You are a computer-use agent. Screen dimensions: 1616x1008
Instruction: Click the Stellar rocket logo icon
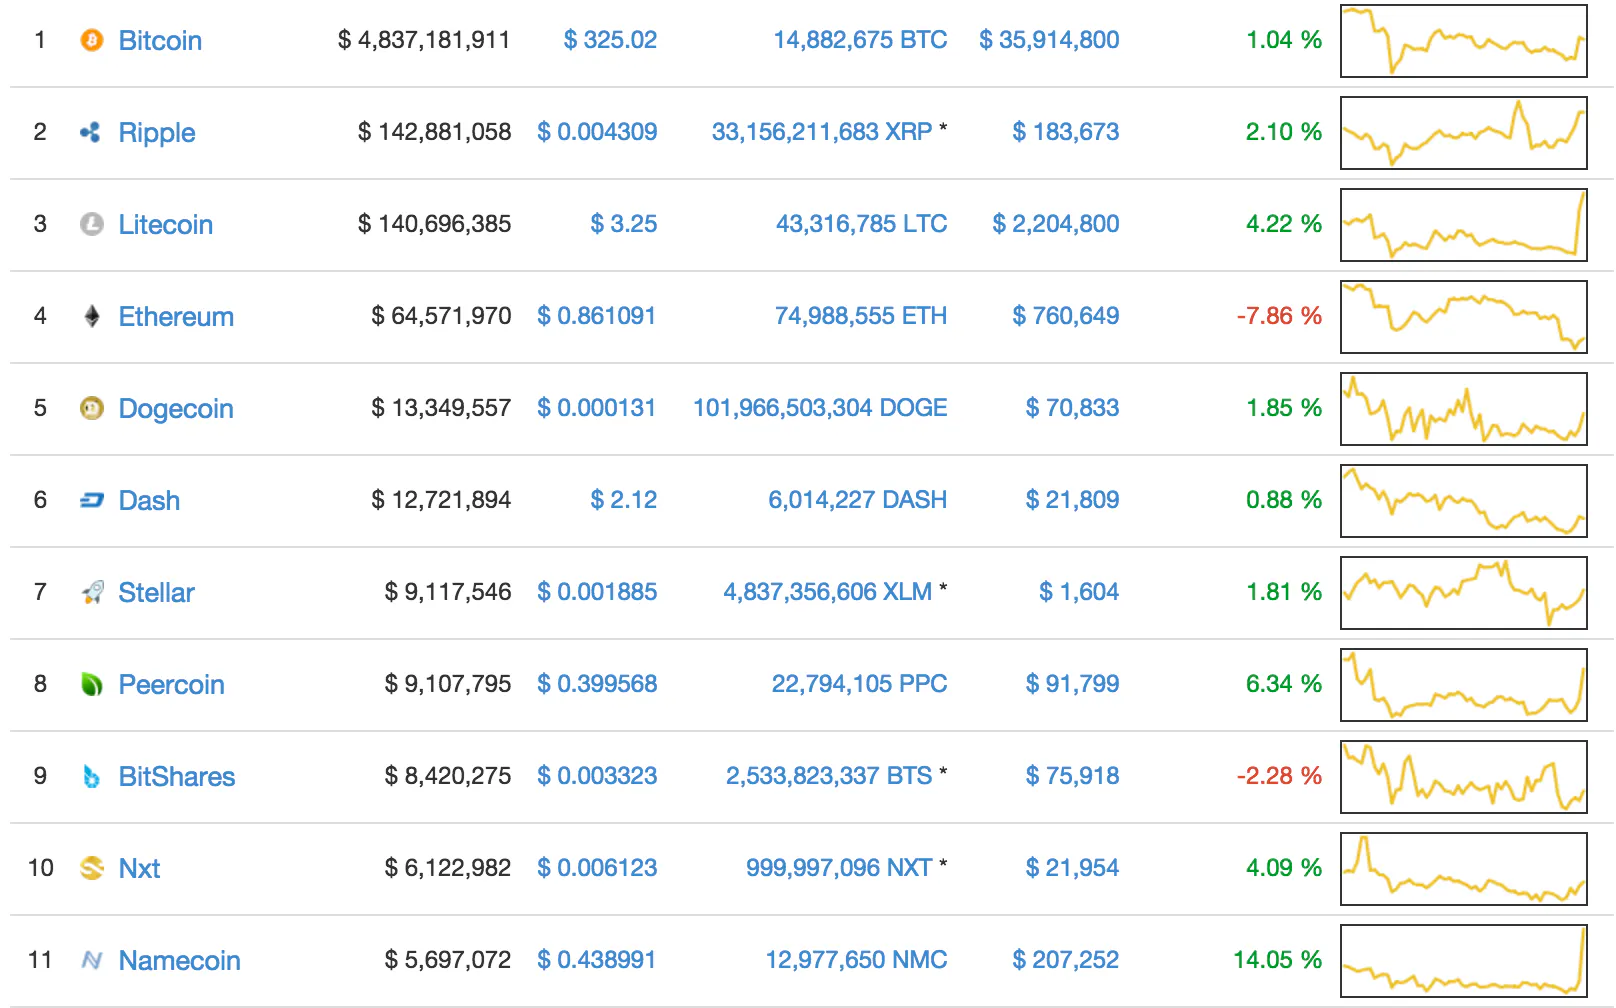click(91, 592)
